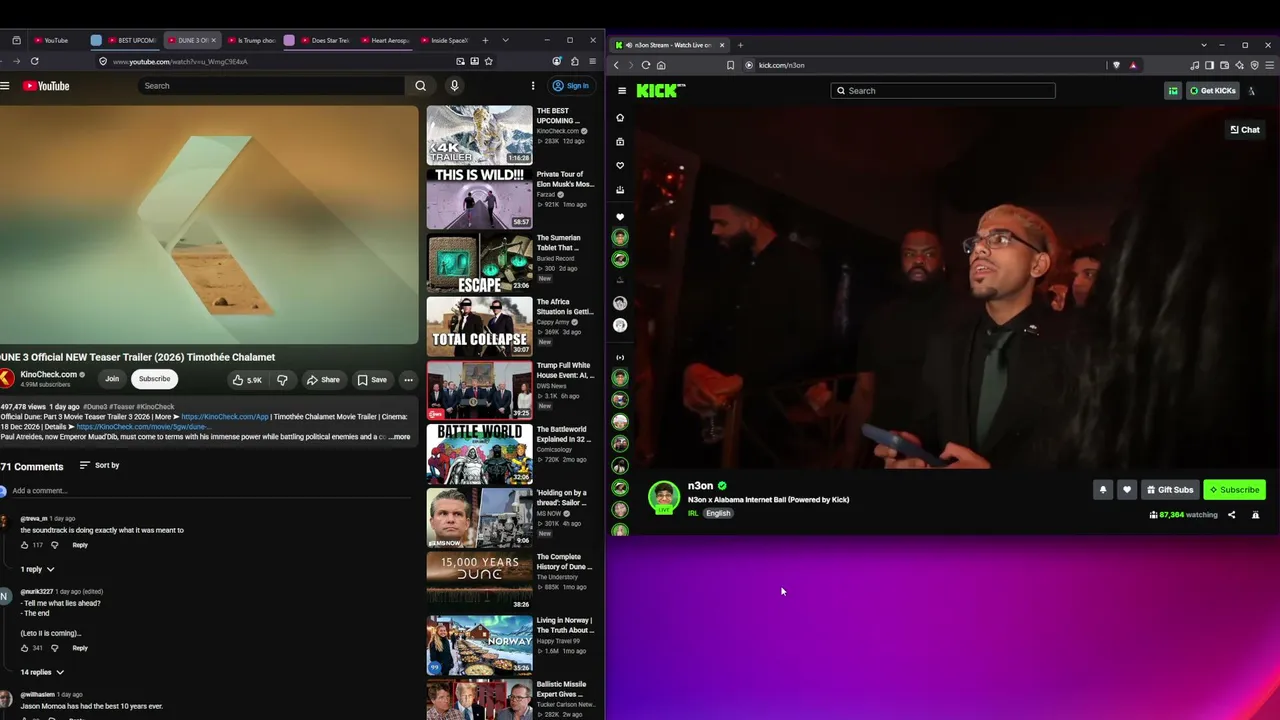Open new tab in YouTube browser
The image size is (1280, 720).
485,40
